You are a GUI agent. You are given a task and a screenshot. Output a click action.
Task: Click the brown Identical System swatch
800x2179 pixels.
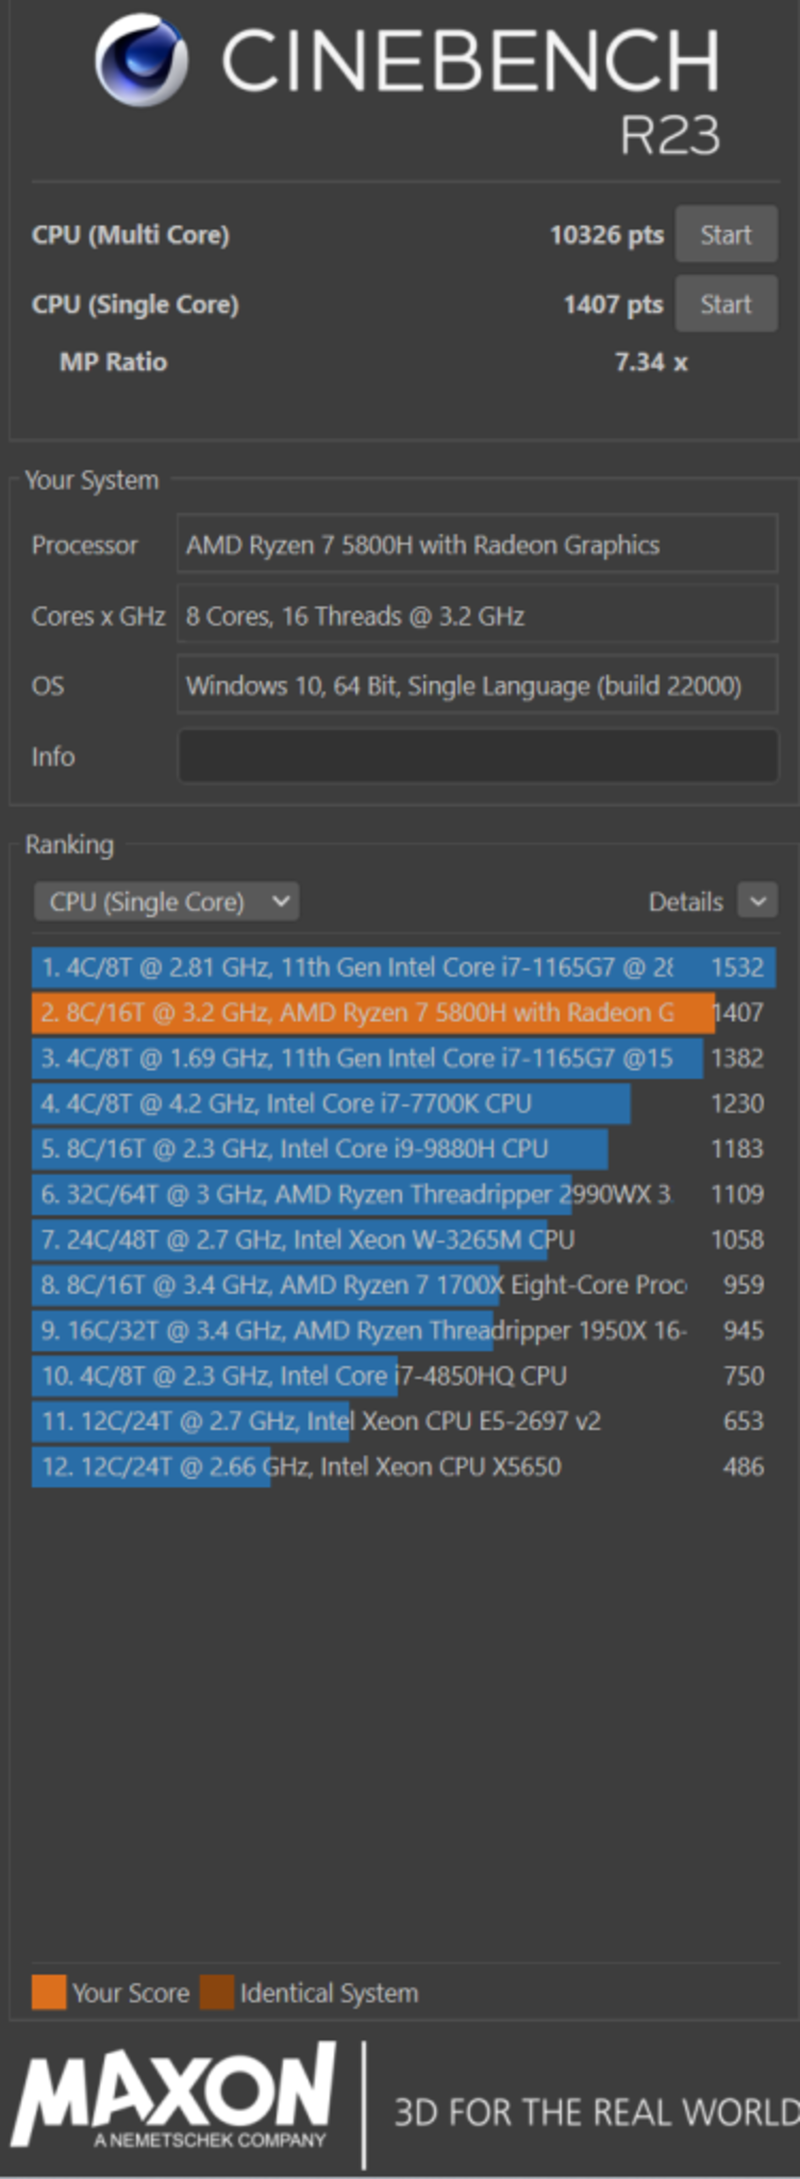(217, 1992)
